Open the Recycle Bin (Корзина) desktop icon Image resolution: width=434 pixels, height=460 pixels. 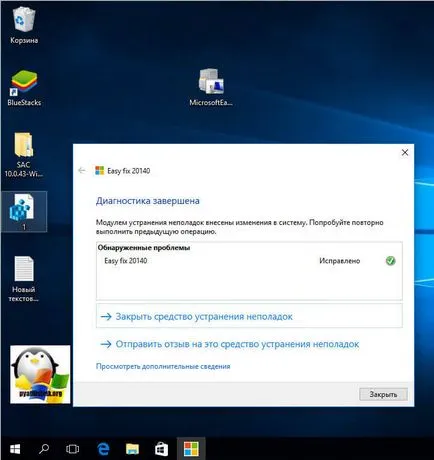pyautogui.click(x=24, y=26)
